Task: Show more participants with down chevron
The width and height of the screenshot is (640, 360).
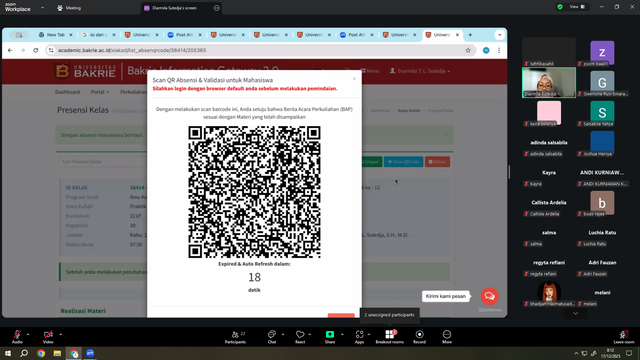Action: point(576,313)
